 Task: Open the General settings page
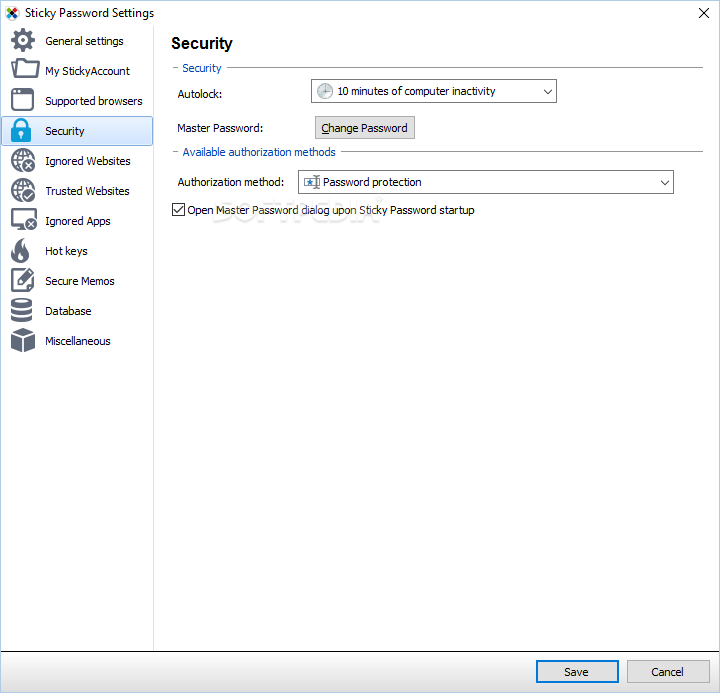(77, 41)
